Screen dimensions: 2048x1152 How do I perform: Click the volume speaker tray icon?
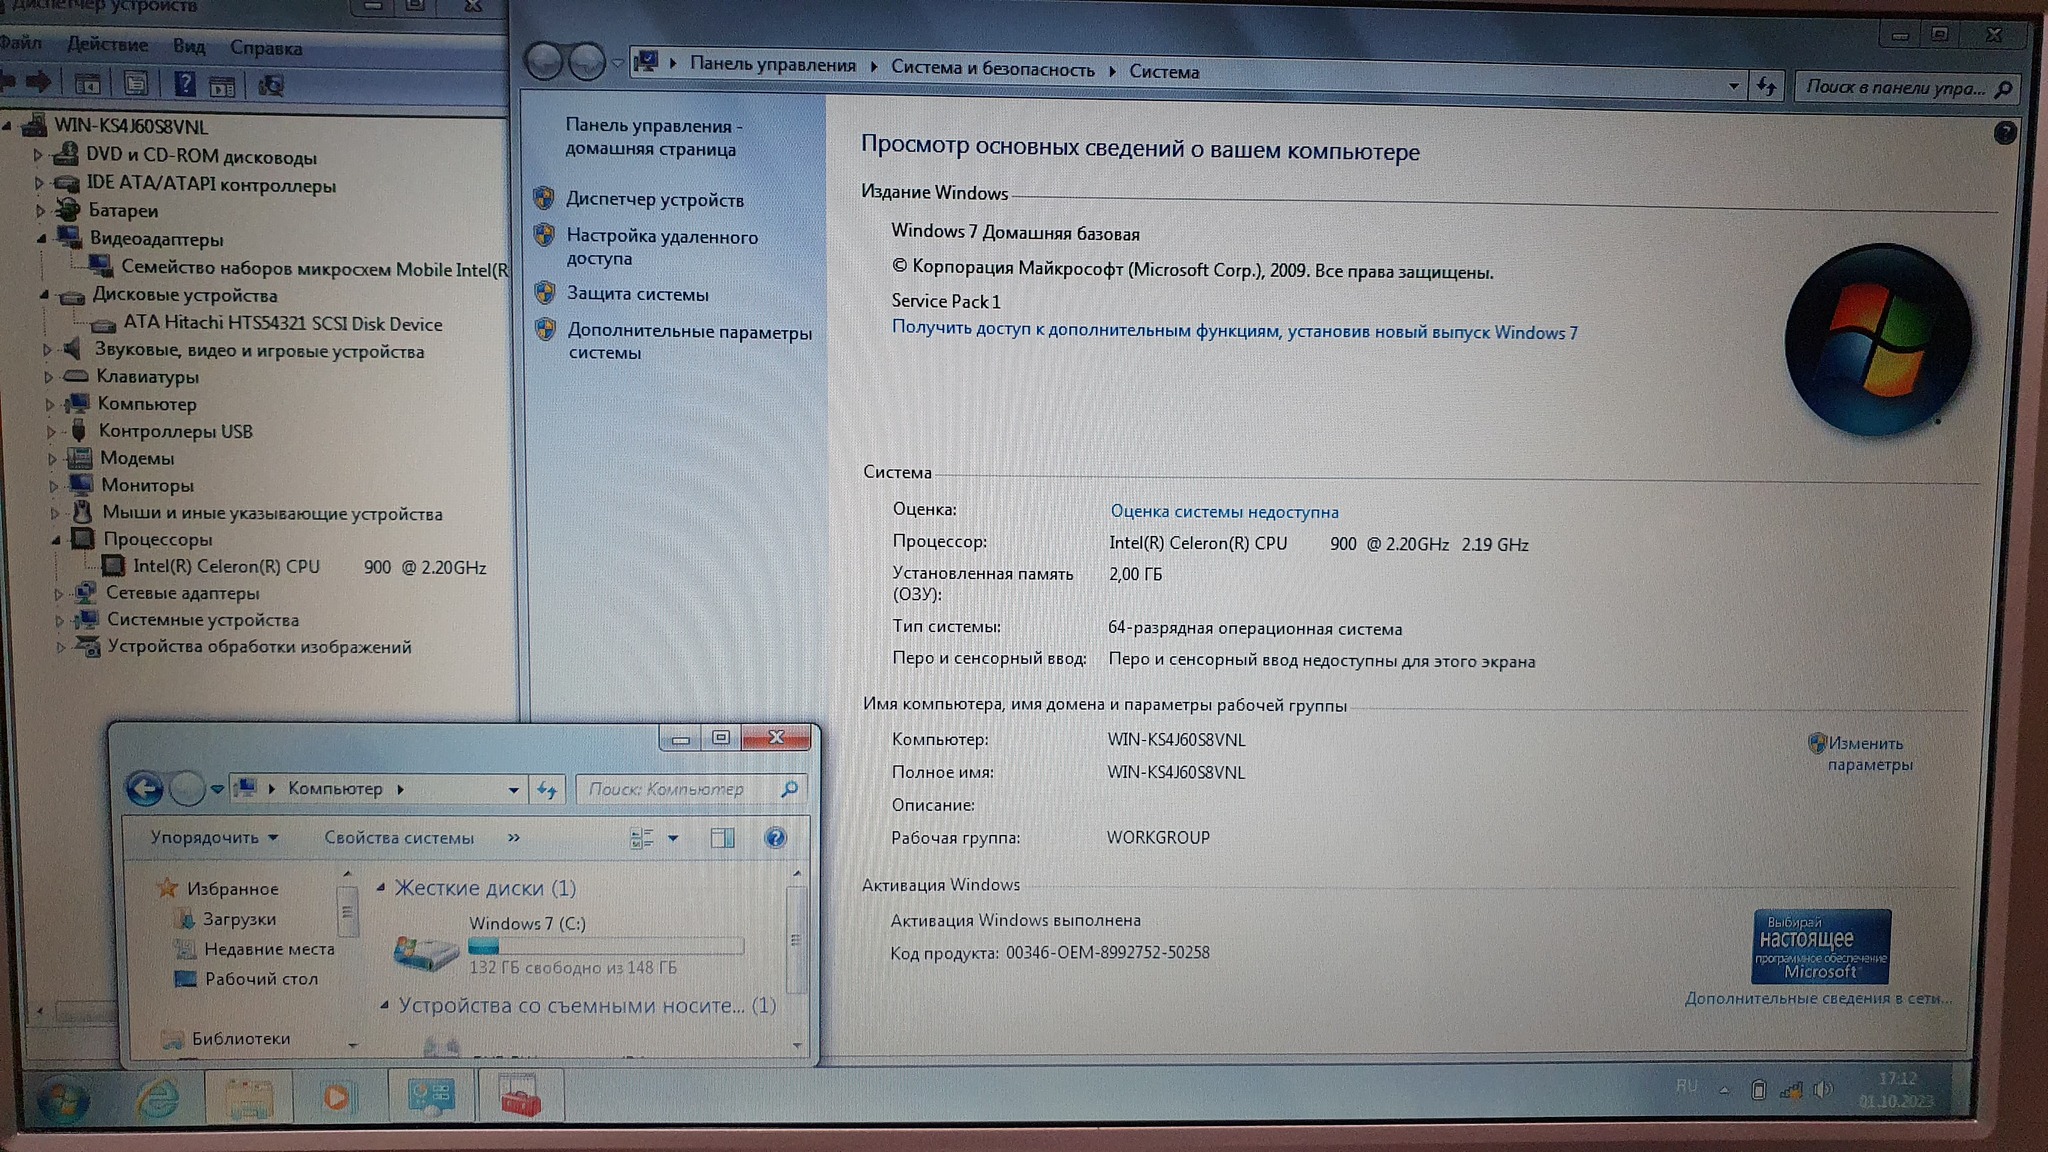(1822, 1089)
